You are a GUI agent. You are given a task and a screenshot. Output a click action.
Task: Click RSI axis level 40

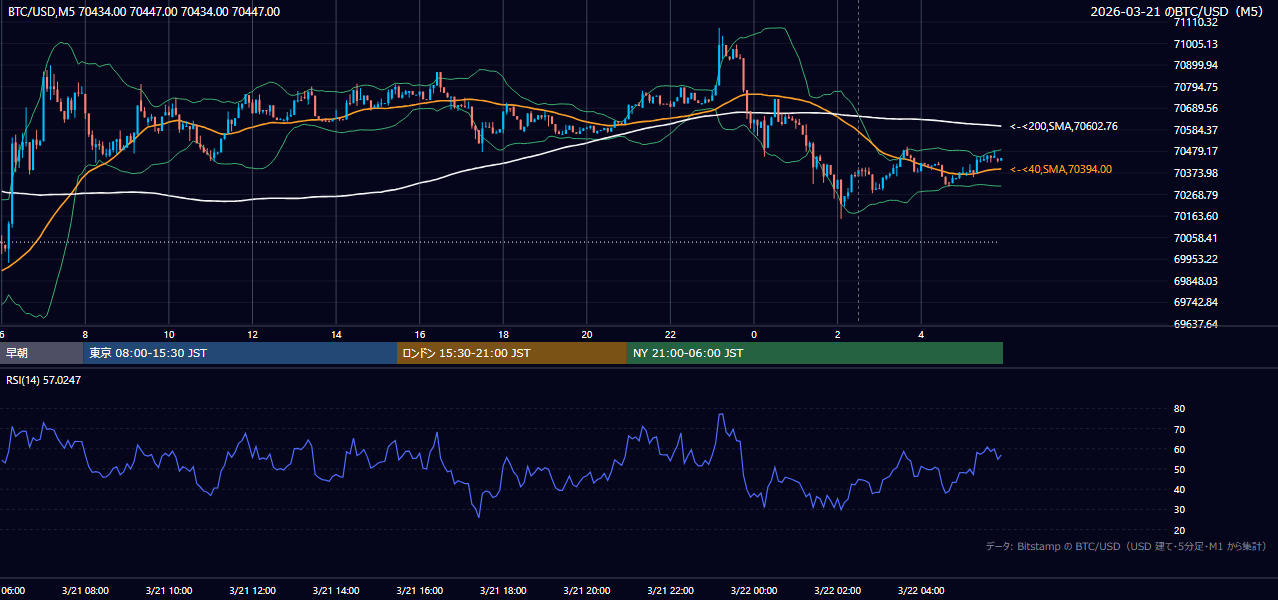click(x=1179, y=489)
